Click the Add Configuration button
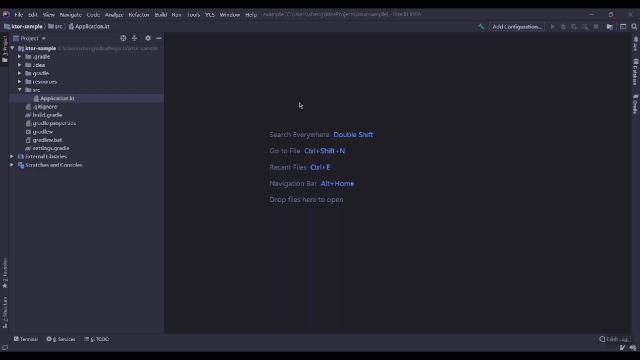This screenshot has width=640, height=360. click(x=517, y=27)
